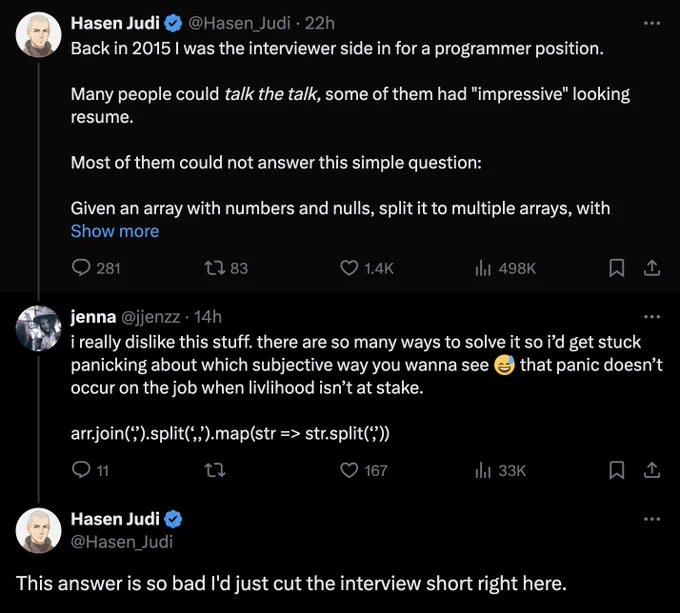The image size is (680, 613).
Task: Open more options on Hasen Judi's last reply
Action: pos(652,519)
